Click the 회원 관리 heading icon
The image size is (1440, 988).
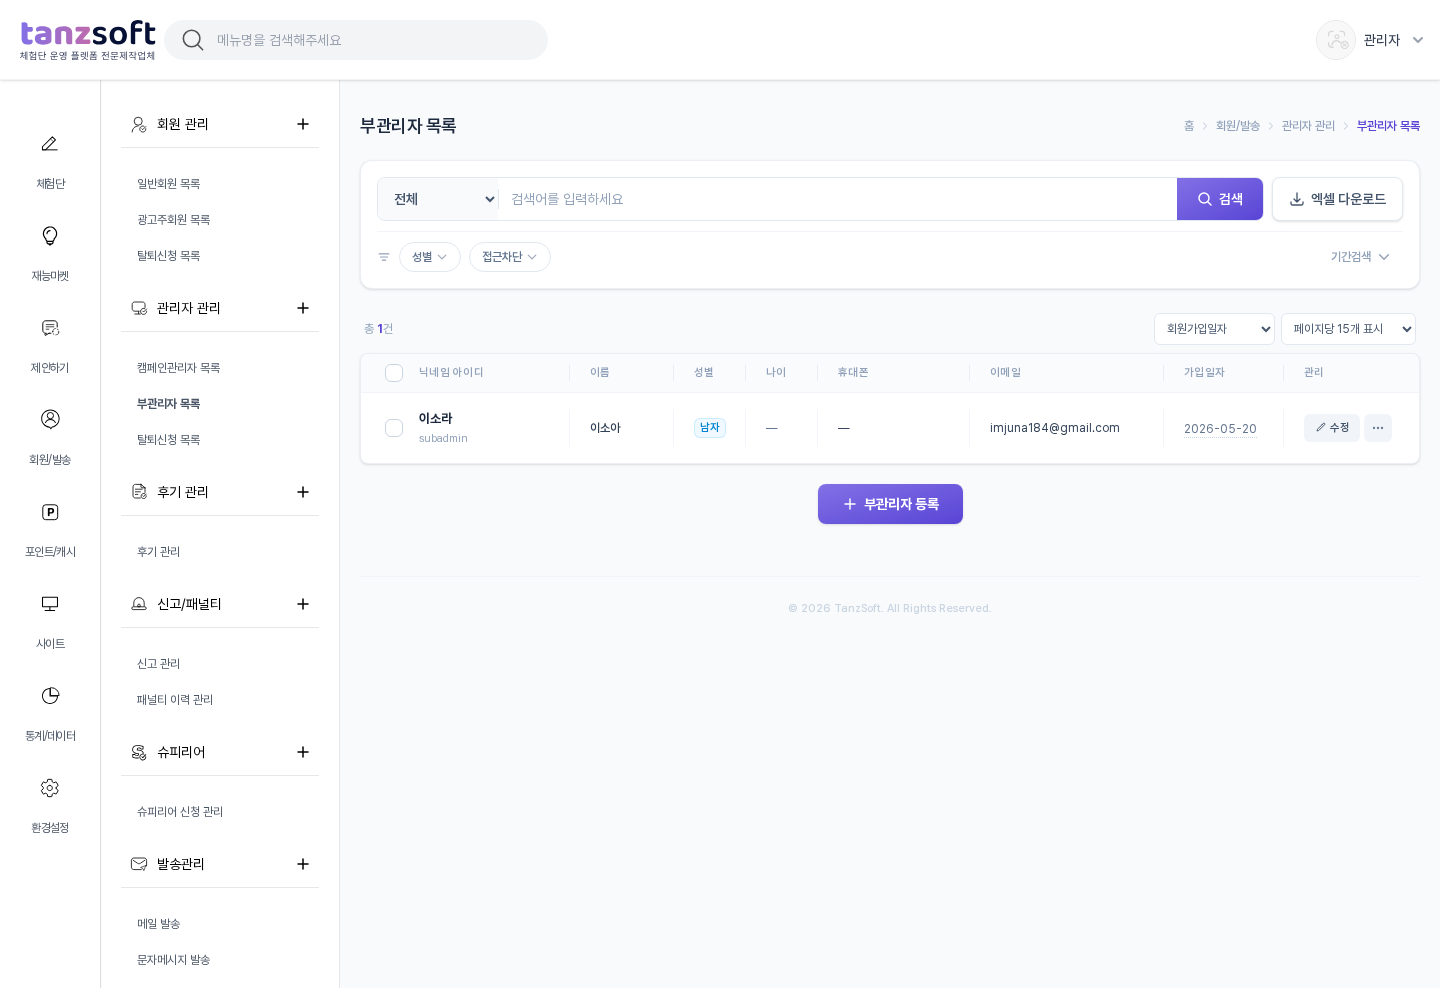coord(139,124)
